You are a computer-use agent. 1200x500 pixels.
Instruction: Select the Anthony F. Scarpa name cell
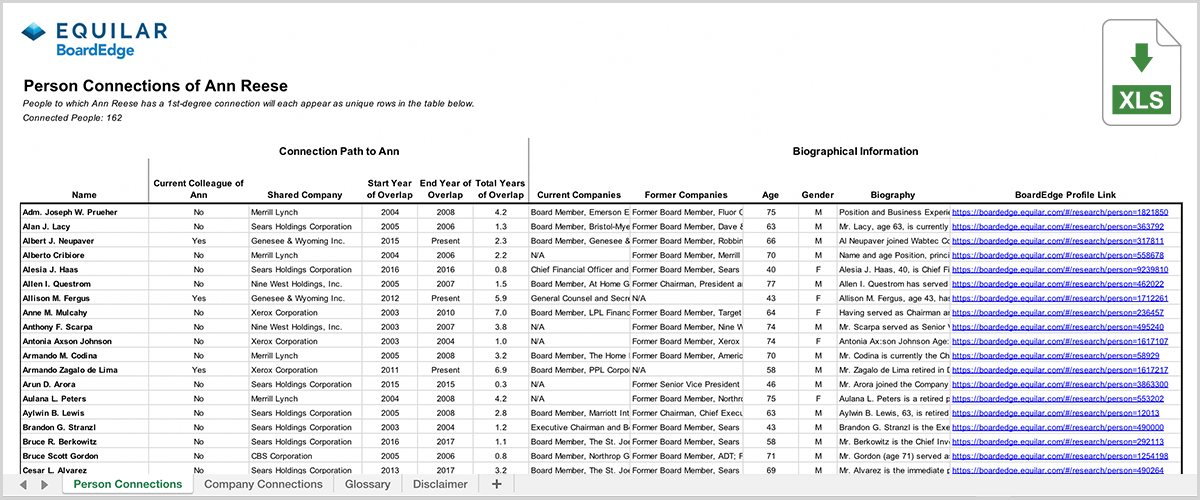click(84, 327)
